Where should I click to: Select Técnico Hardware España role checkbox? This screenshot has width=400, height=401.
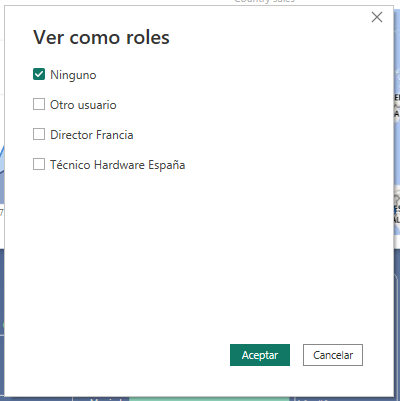click(x=39, y=164)
